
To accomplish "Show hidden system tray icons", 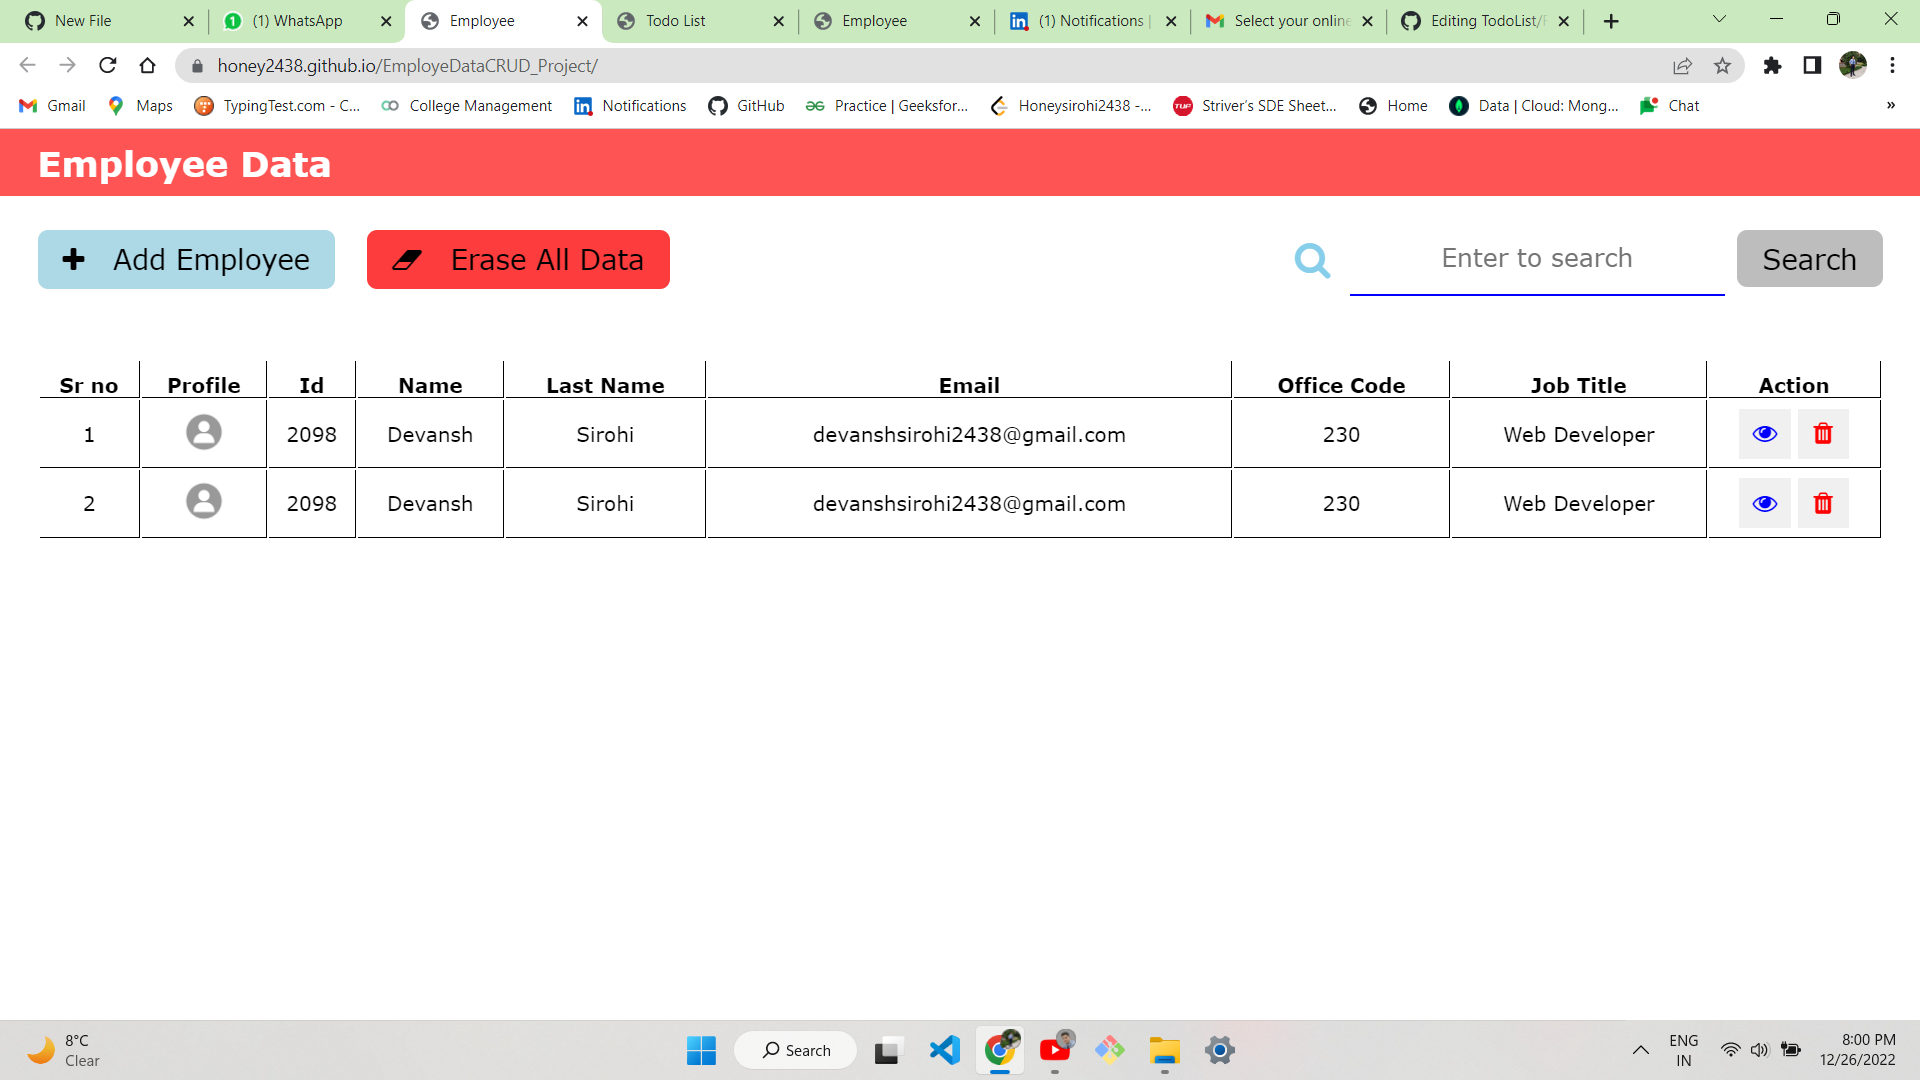I will 1640,1050.
